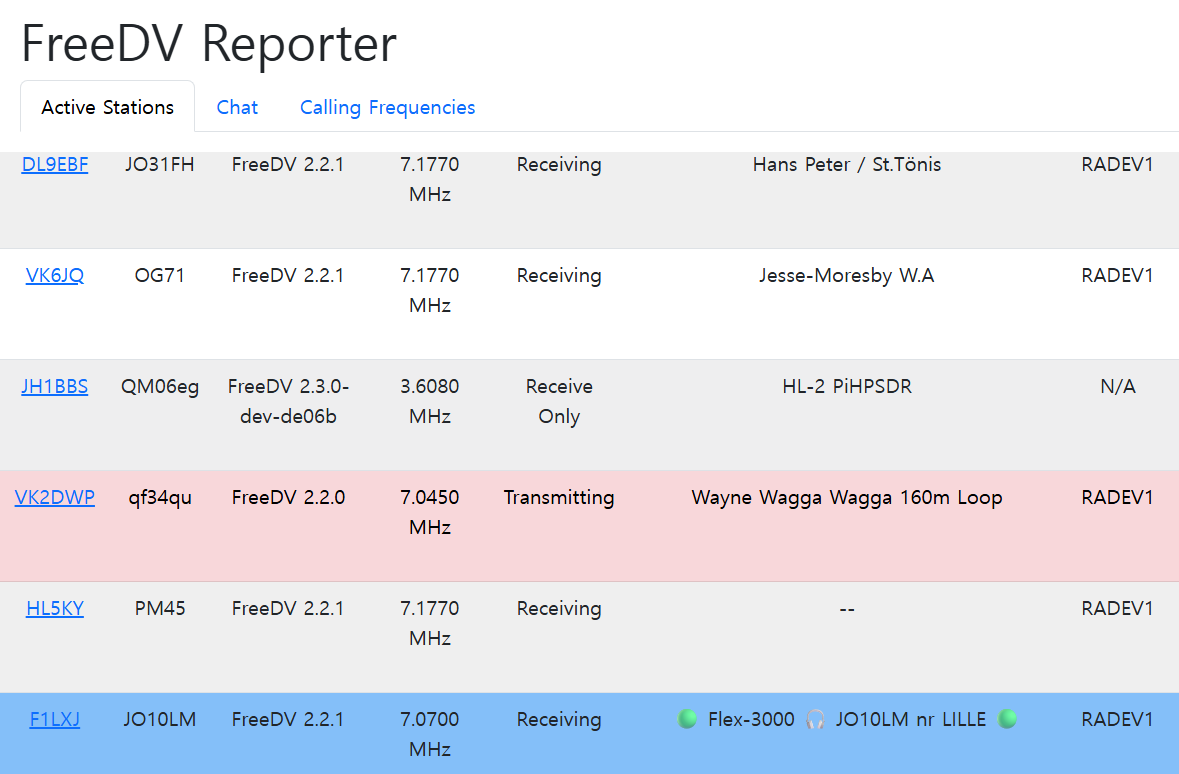Click the FreeDV Reporter page heading
Image resolution: width=1179 pixels, height=774 pixels.
coord(209,44)
